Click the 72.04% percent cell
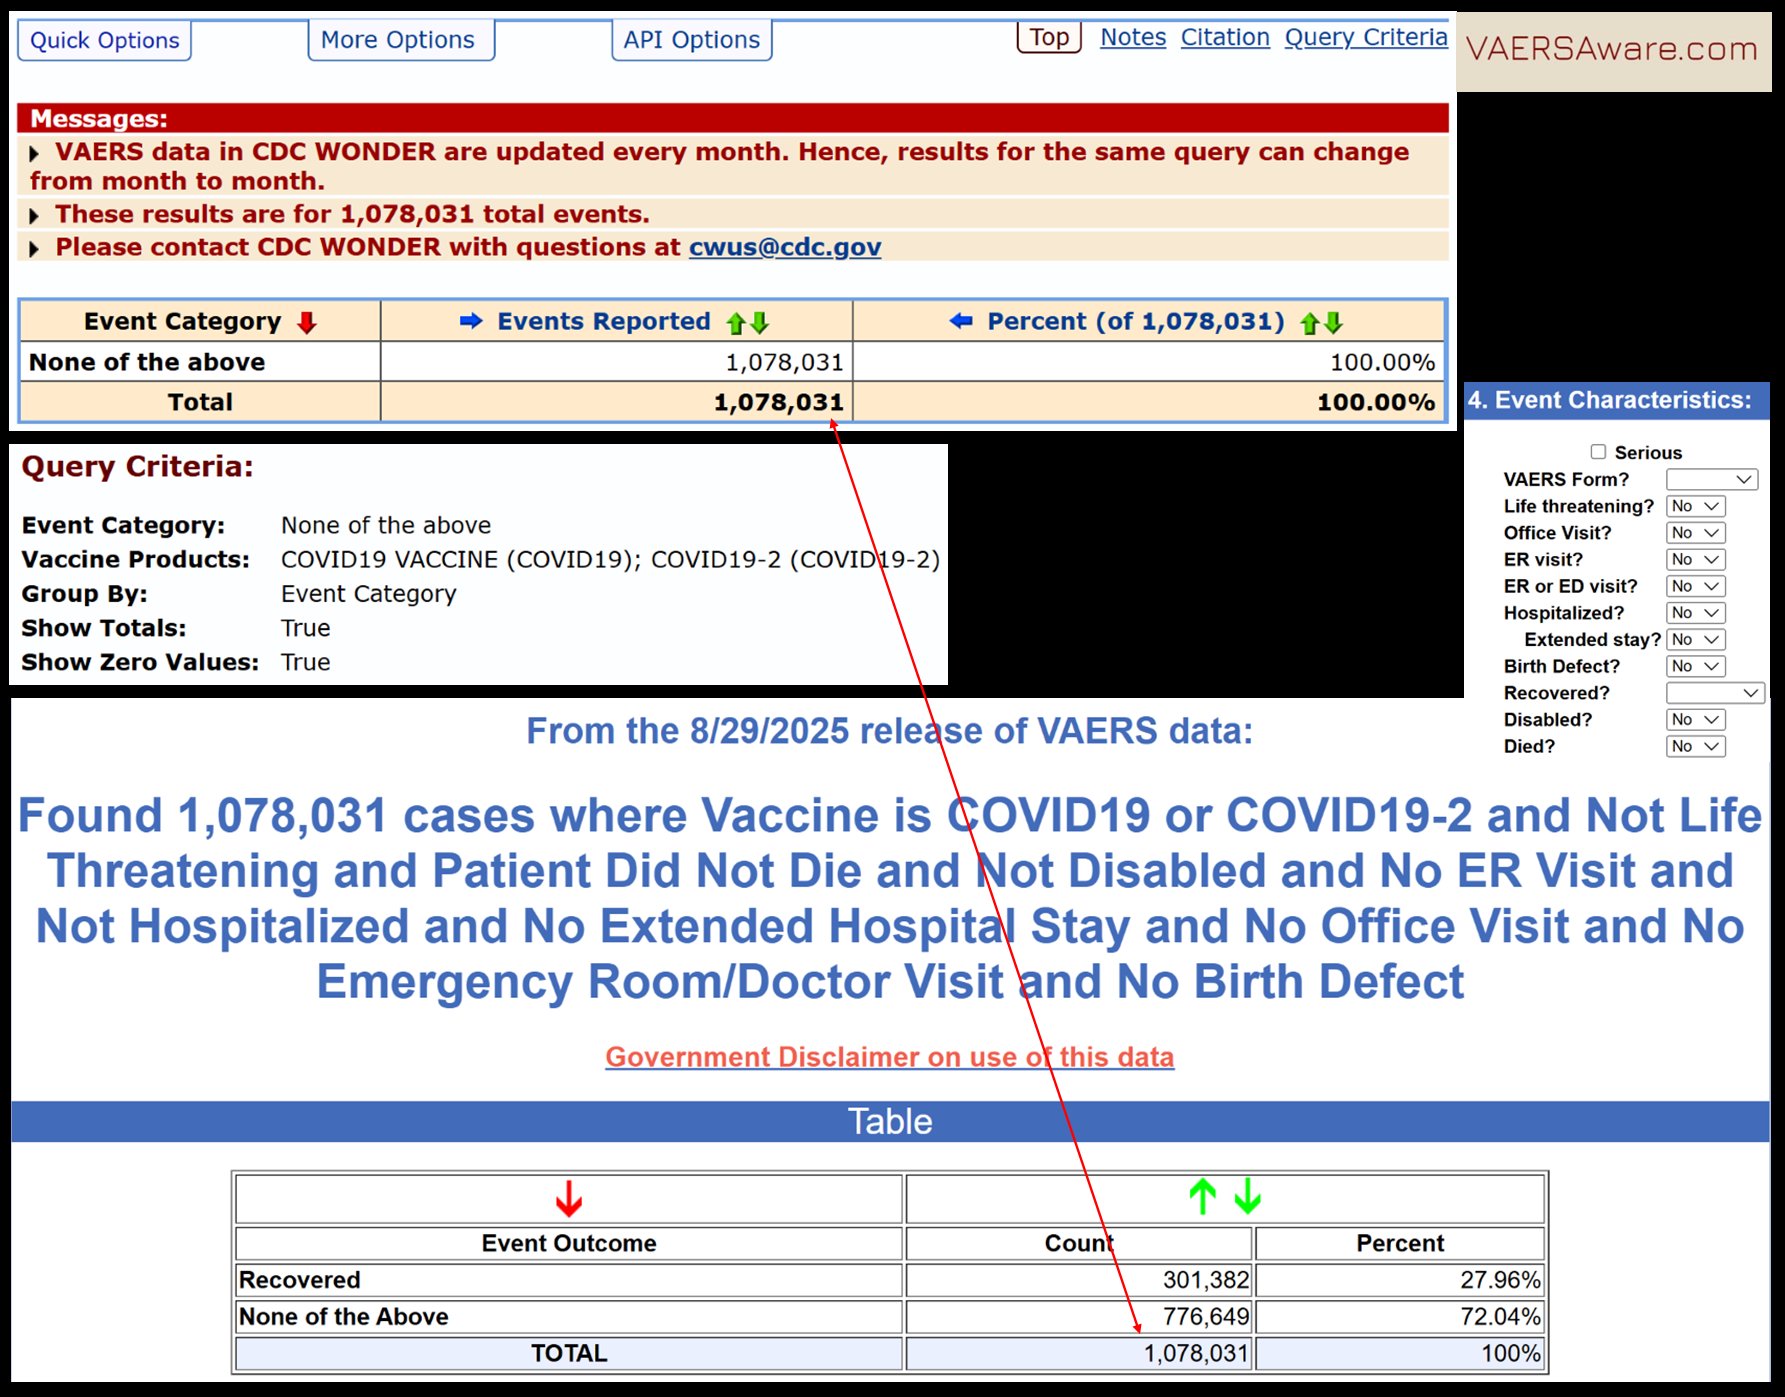Viewport: 1785px width, 1397px height. [1400, 1317]
